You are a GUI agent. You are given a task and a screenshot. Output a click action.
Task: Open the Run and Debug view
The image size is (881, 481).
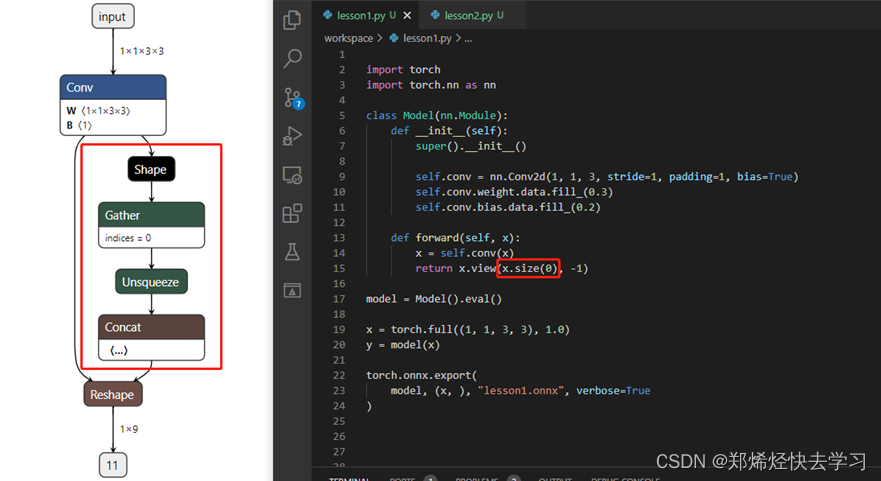click(x=292, y=136)
